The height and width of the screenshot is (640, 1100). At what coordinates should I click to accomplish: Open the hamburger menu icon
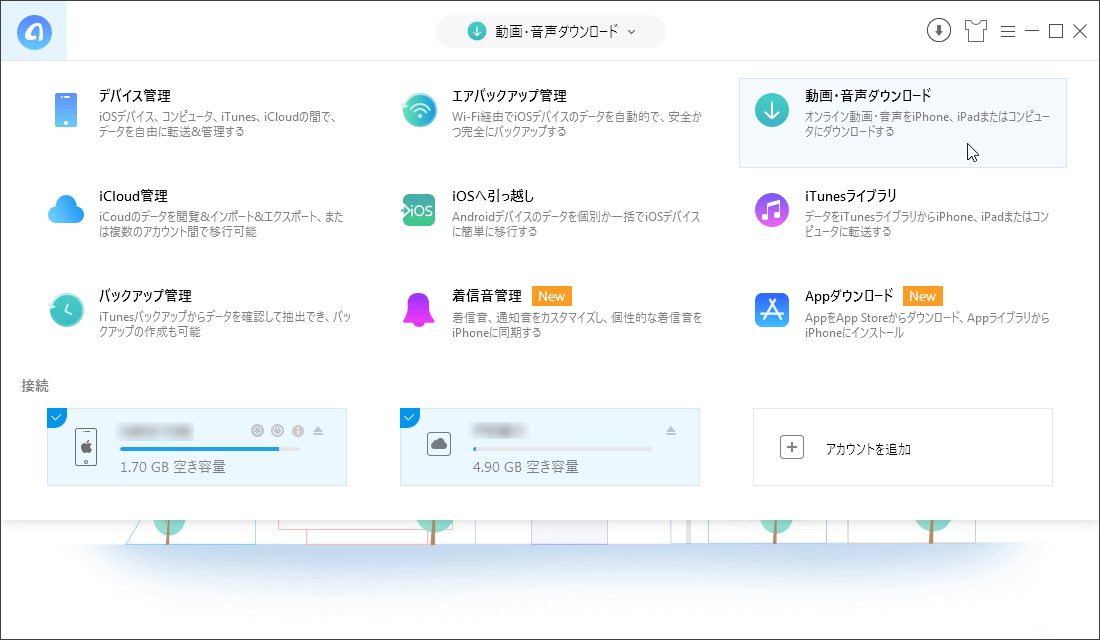1007,32
